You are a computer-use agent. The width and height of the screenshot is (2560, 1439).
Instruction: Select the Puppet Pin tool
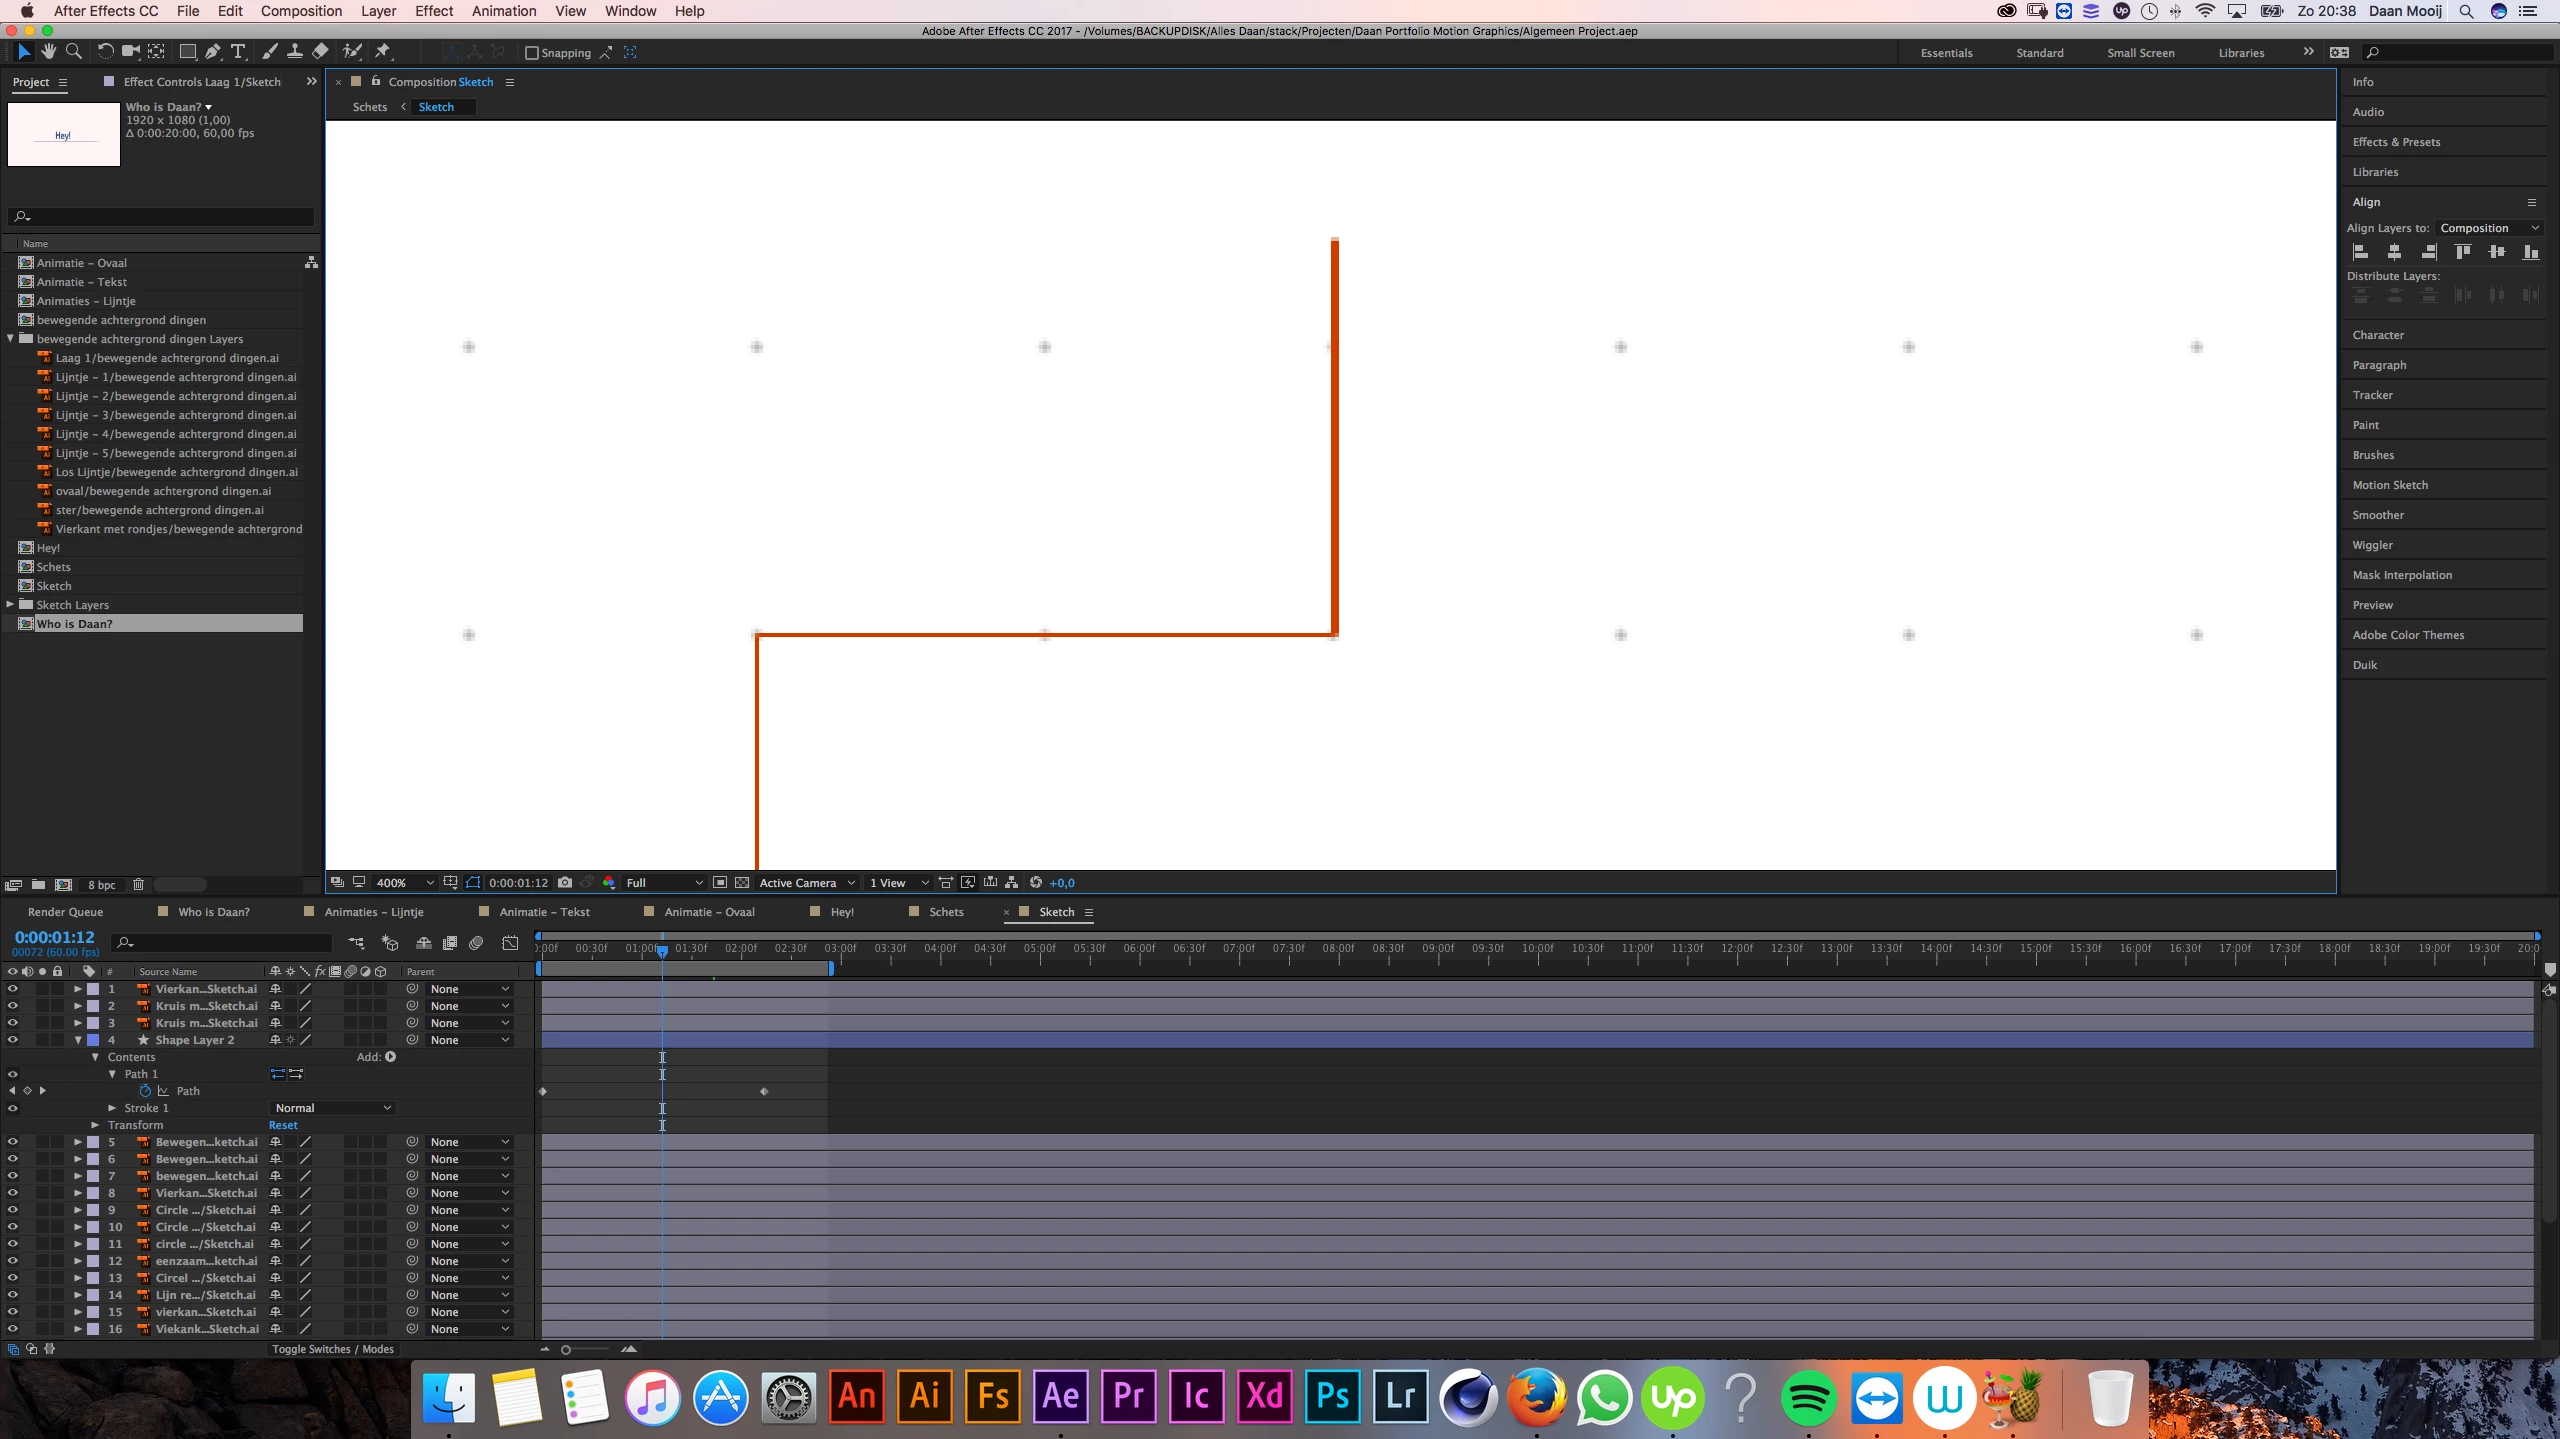(383, 52)
